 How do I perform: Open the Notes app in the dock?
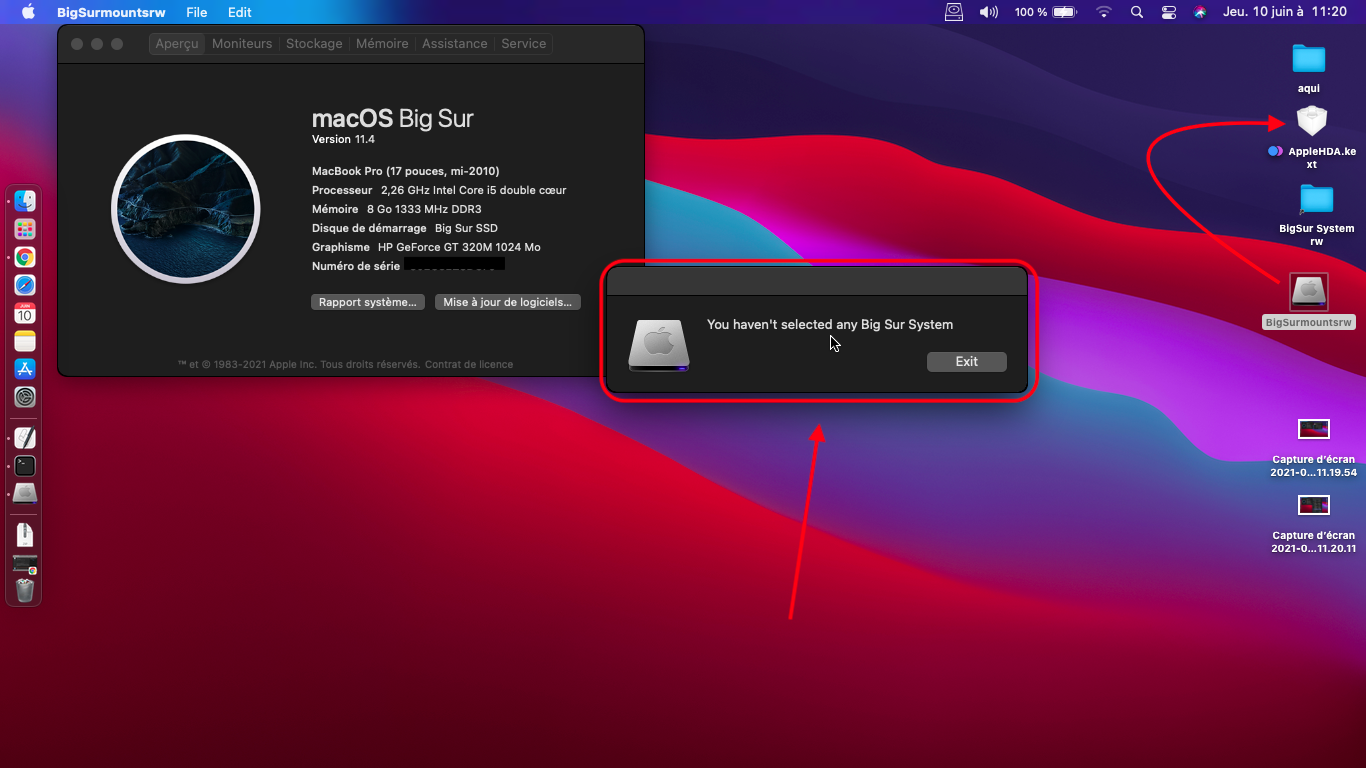click(x=25, y=341)
